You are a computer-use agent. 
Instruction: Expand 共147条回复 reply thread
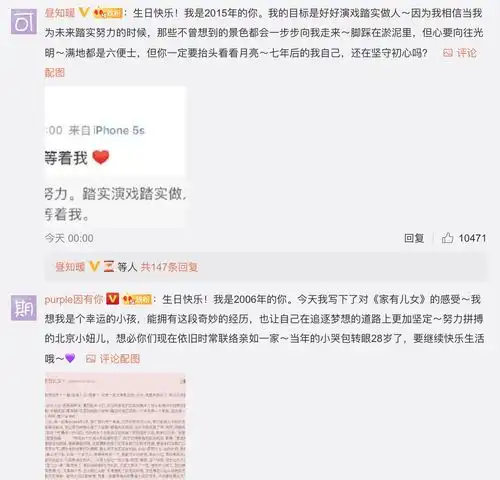pyautogui.click(x=169, y=267)
